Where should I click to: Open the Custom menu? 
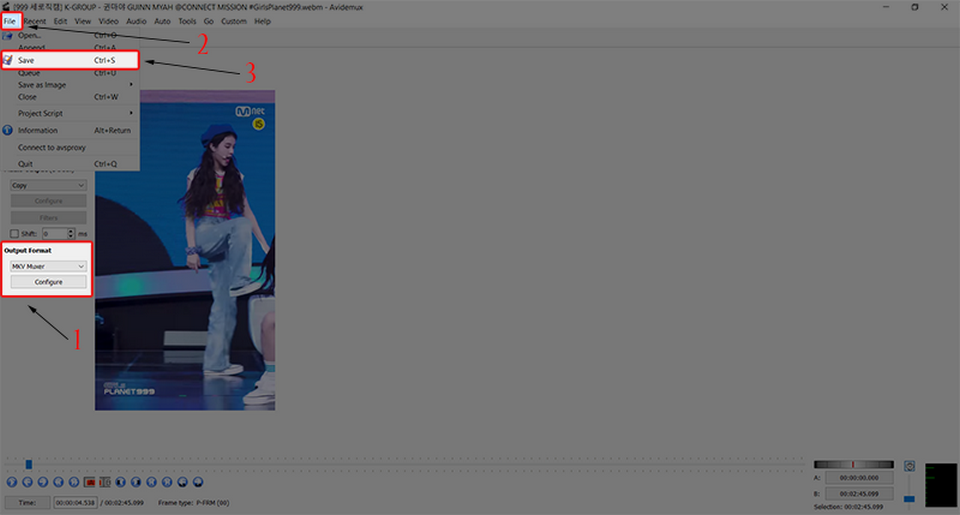coord(234,21)
